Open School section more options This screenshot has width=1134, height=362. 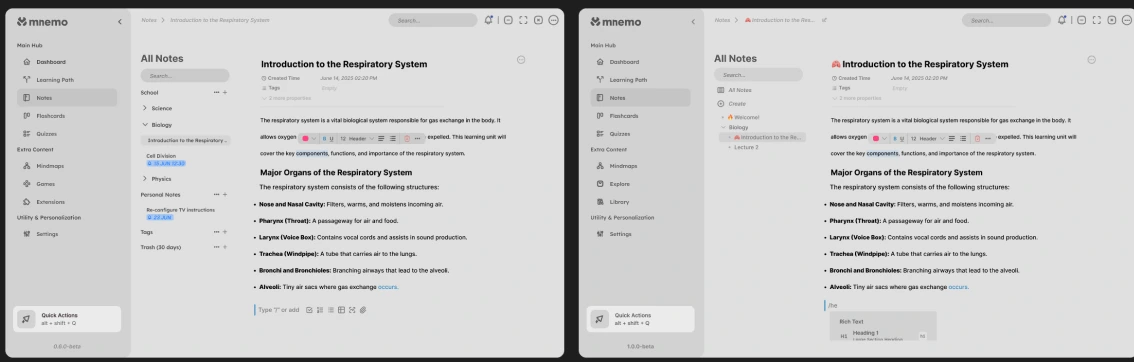point(216,92)
